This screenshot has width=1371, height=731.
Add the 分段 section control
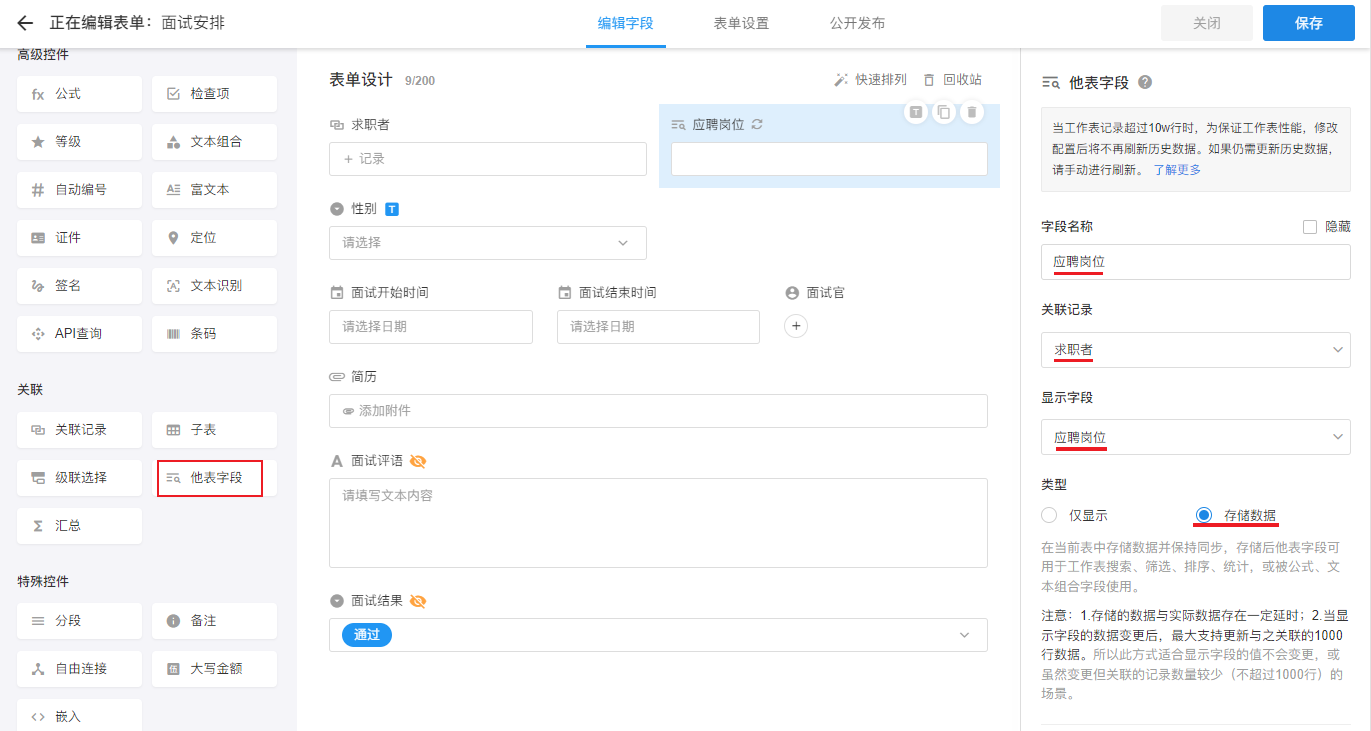(x=79, y=621)
